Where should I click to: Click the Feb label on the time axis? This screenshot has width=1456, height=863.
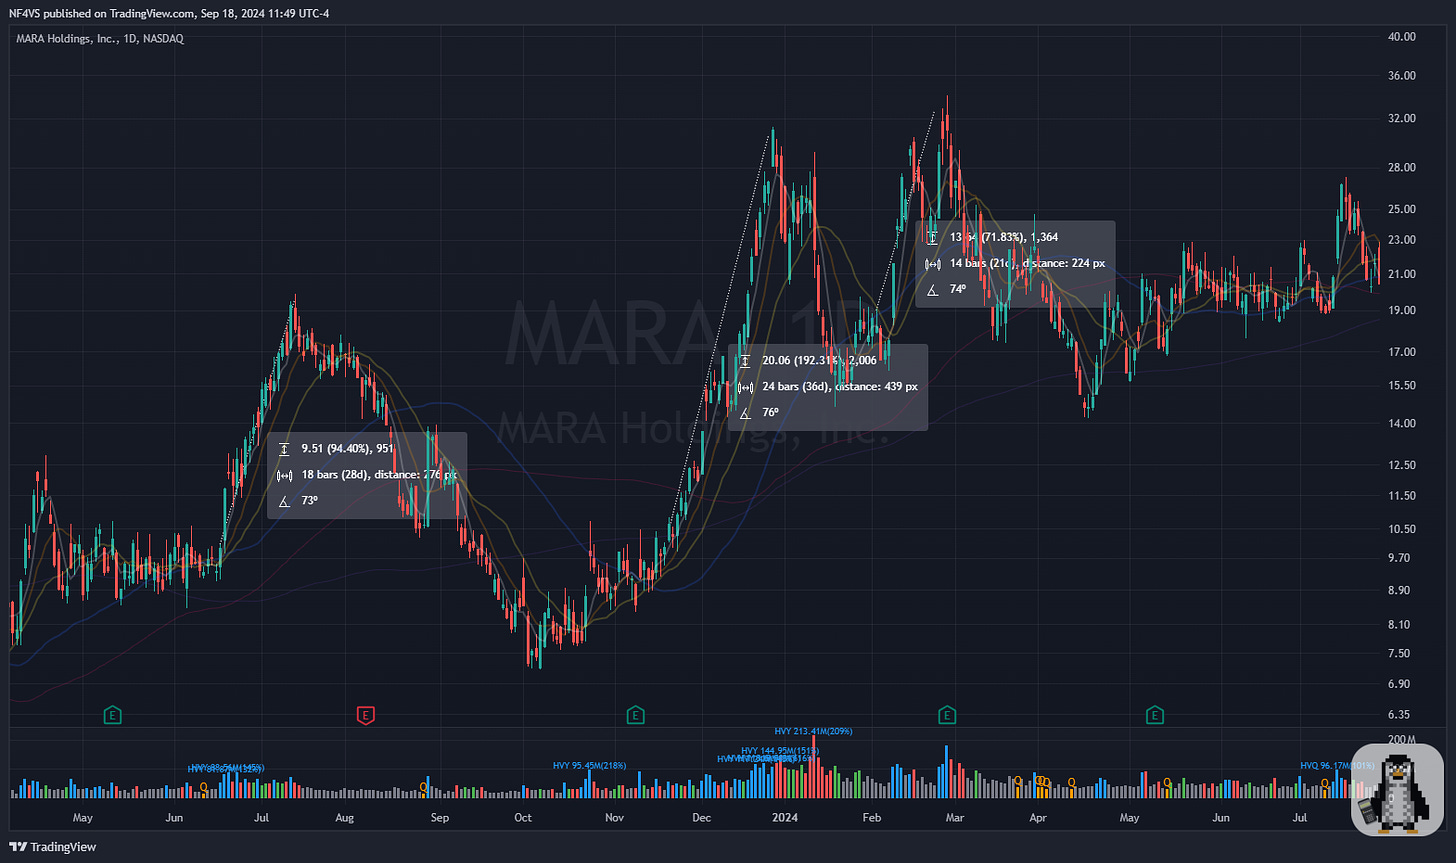click(872, 818)
